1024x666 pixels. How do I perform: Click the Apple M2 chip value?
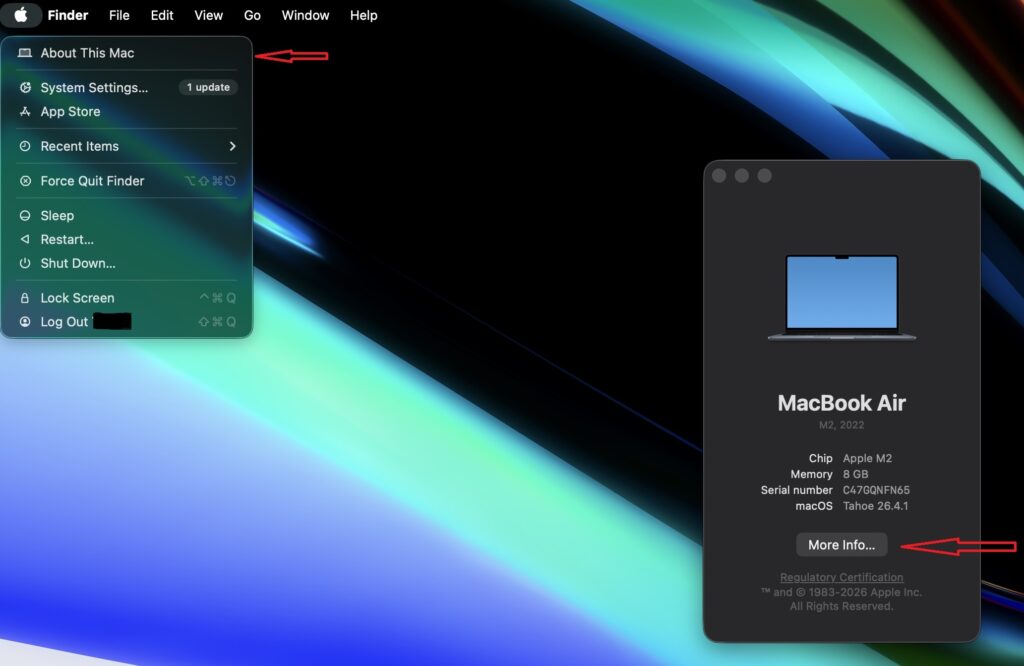[x=867, y=458]
